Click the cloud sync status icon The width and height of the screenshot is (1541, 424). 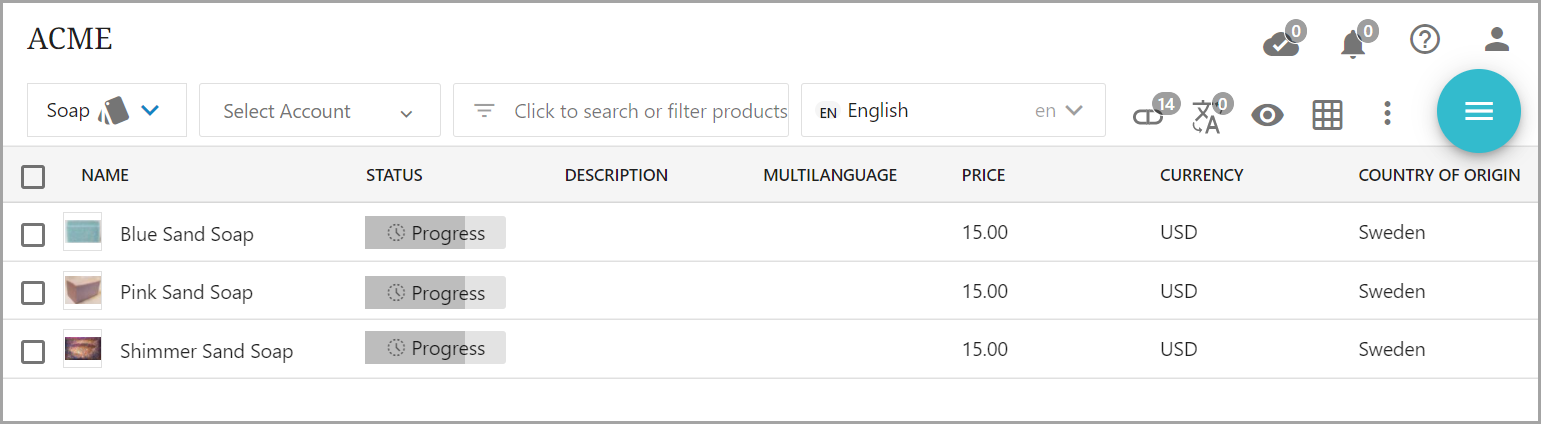(x=1281, y=43)
